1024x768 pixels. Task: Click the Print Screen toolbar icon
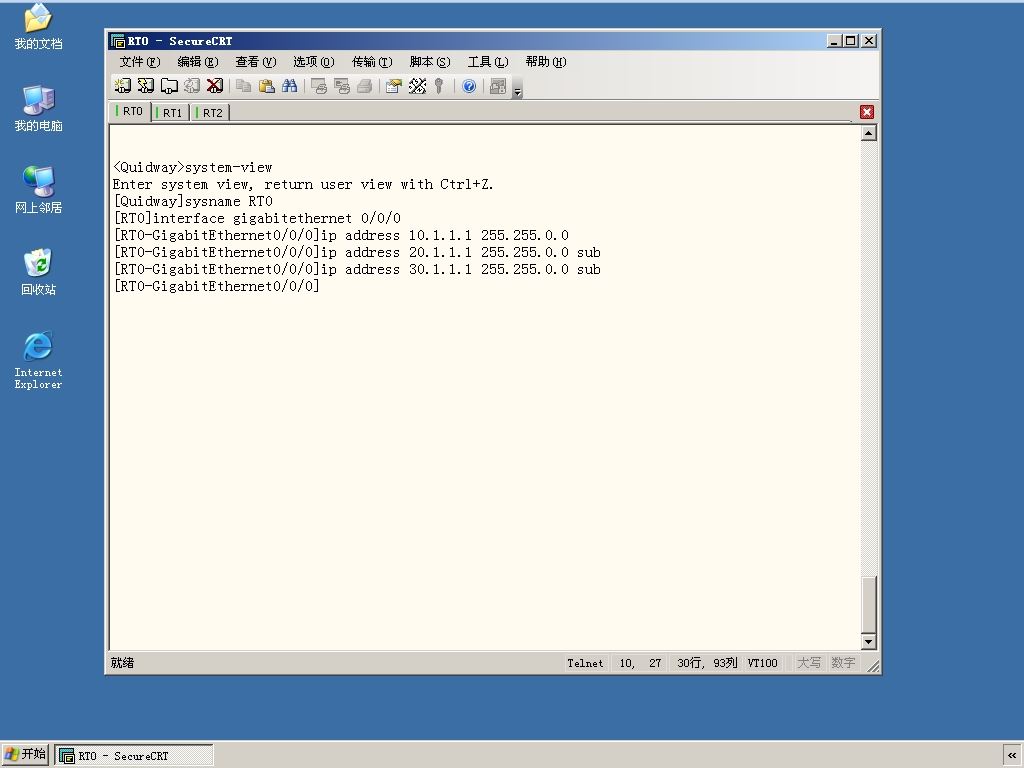click(x=319, y=86)
